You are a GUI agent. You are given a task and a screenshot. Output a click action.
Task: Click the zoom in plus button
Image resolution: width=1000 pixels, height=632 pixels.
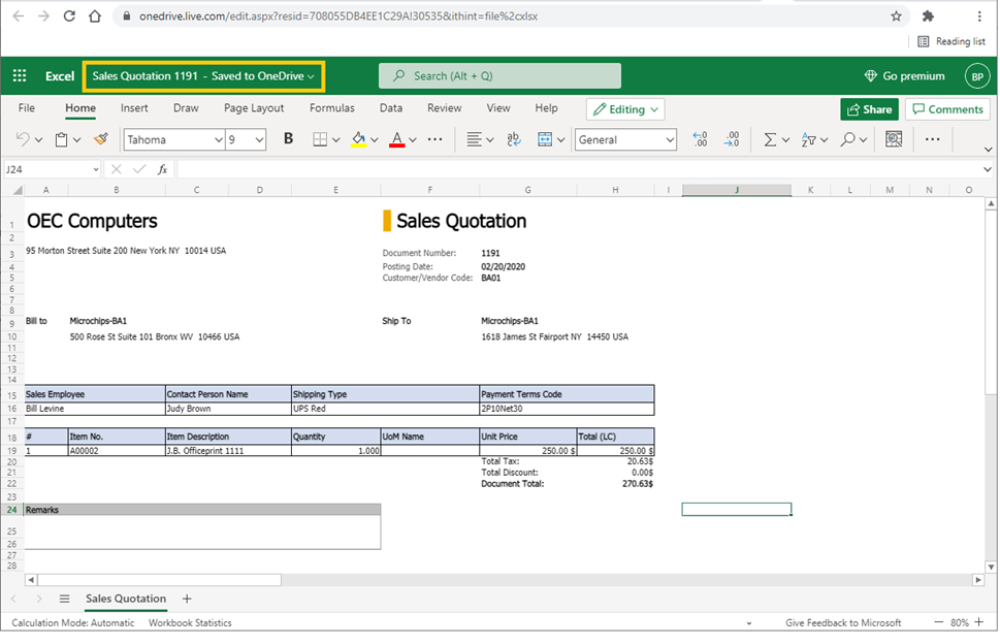point(979,622)
